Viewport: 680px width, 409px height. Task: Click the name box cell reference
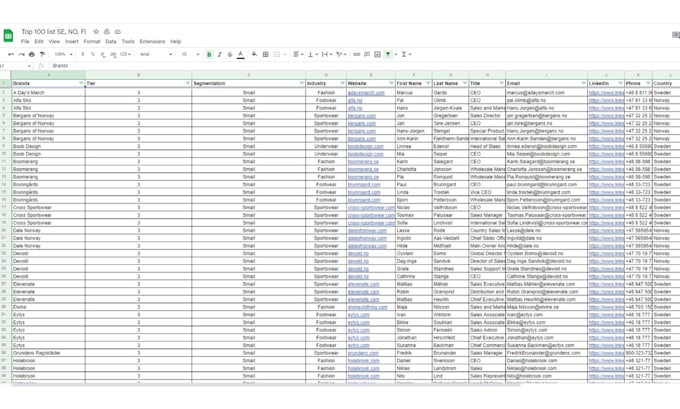pos(16,66)
